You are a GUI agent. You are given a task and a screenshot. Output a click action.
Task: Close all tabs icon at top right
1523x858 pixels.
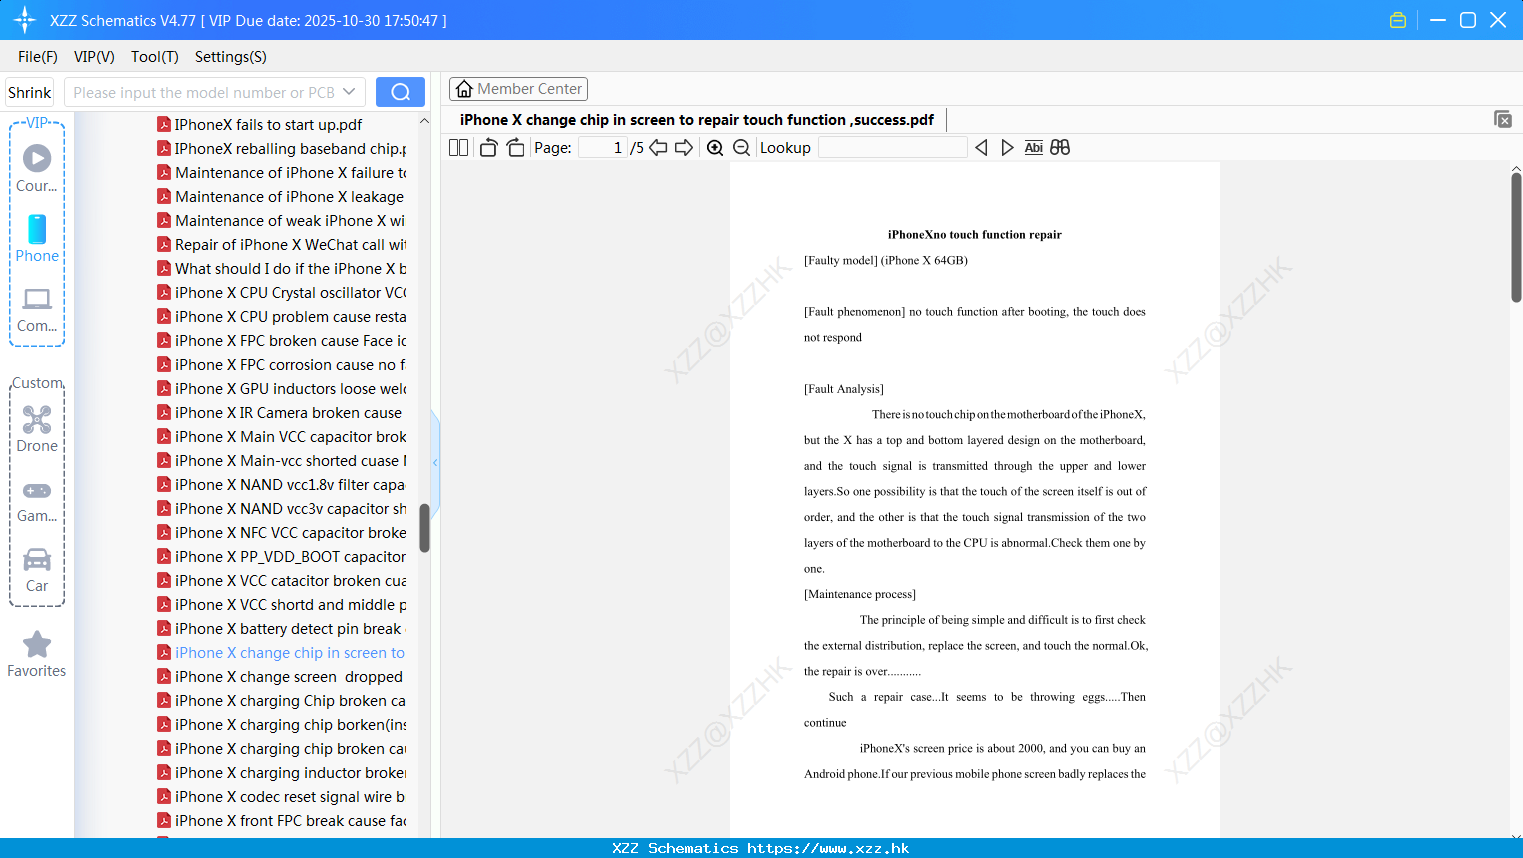(x=1503, y=119)
